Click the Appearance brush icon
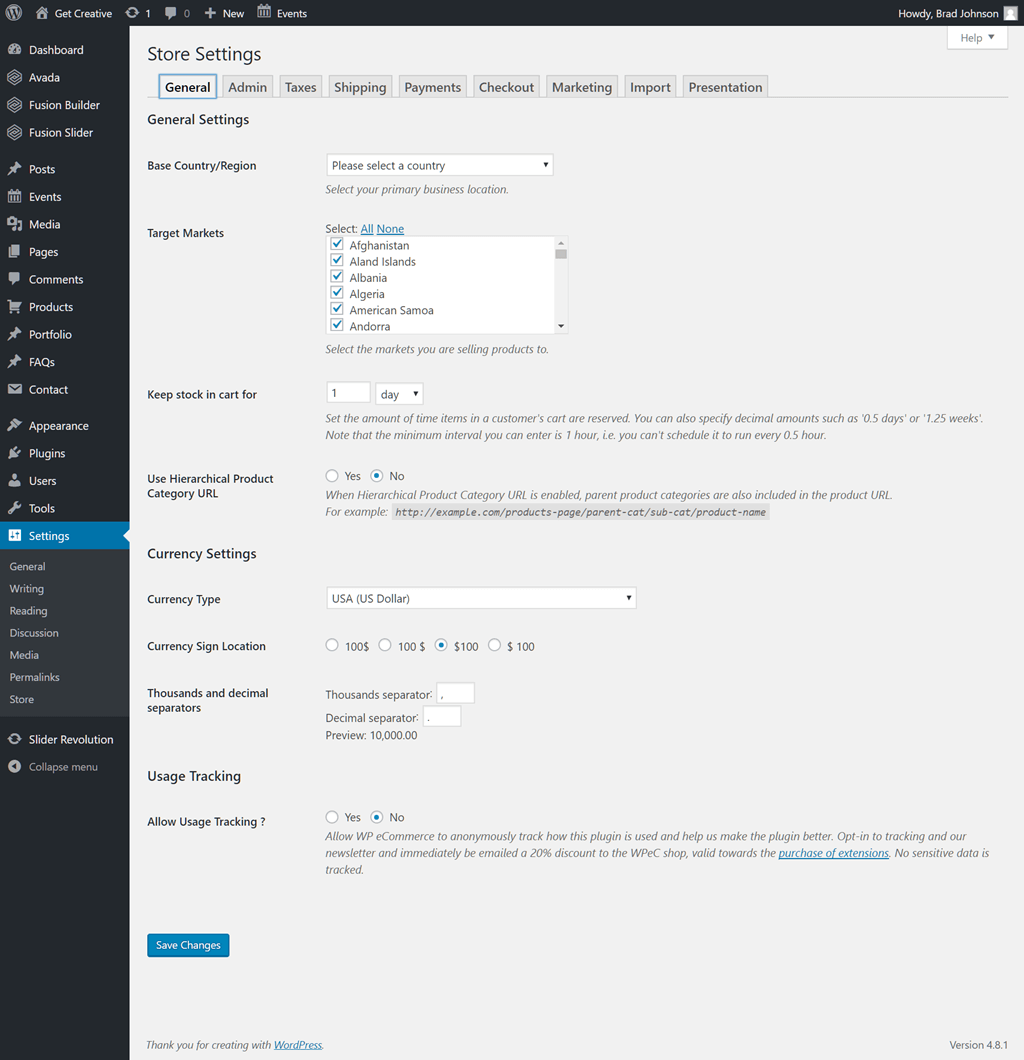1024x1060 pixels. [14, 425]
